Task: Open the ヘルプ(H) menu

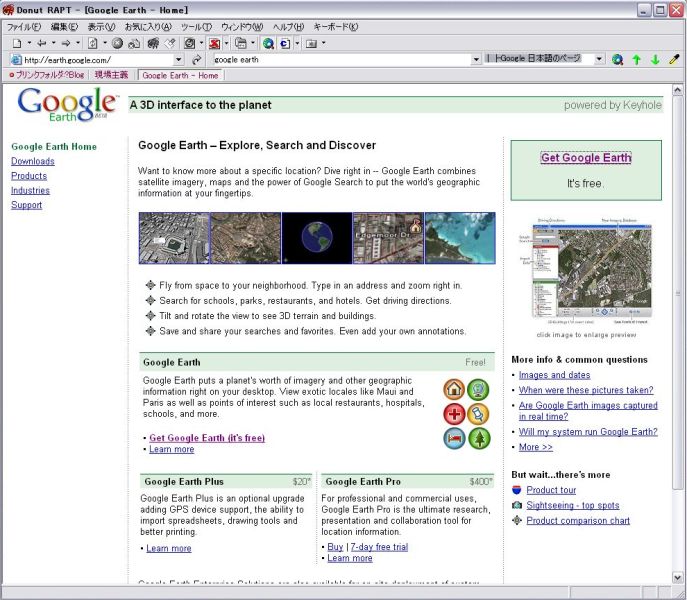Action: click(x=288, y=27)
